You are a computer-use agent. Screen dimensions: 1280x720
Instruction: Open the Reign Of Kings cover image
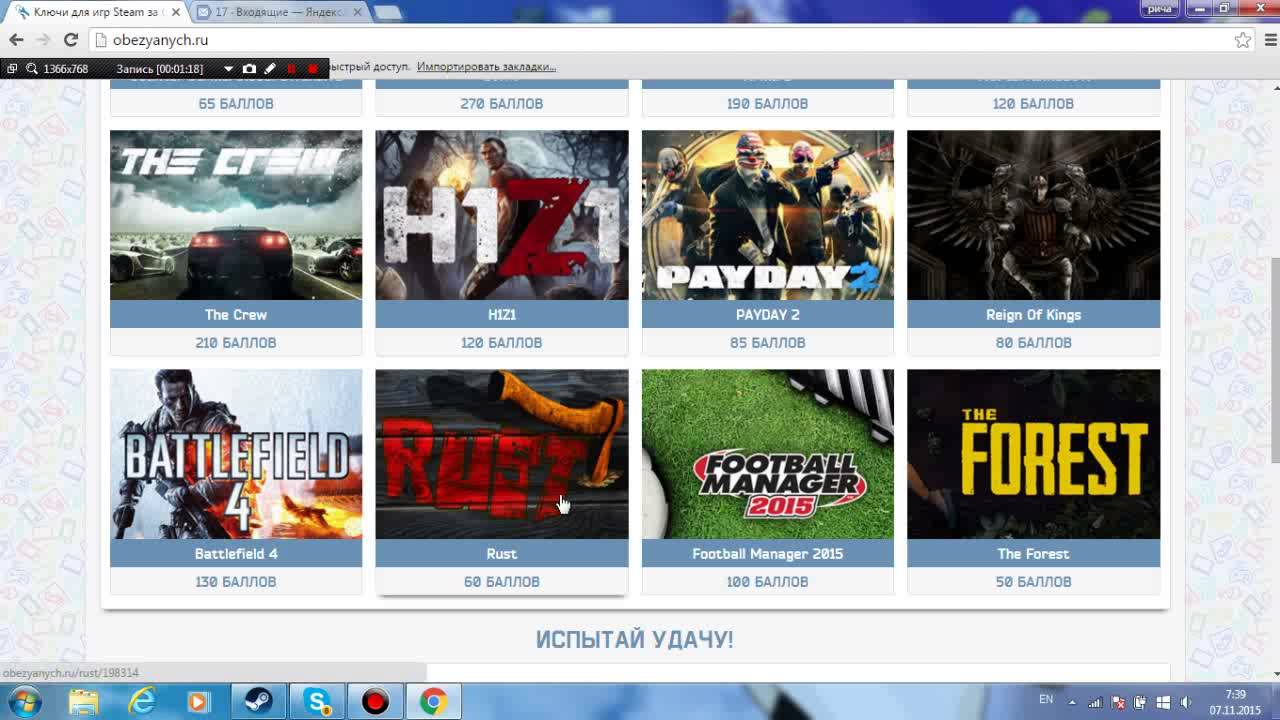[x=1033, y=215]
